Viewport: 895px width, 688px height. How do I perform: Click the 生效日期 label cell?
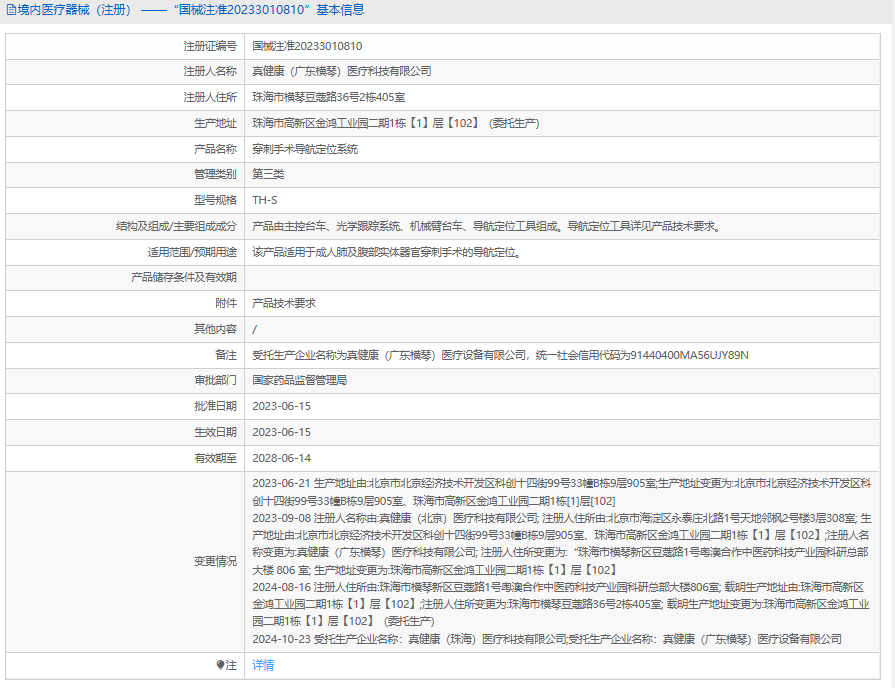pyautogui.click(x=125, y=432)
